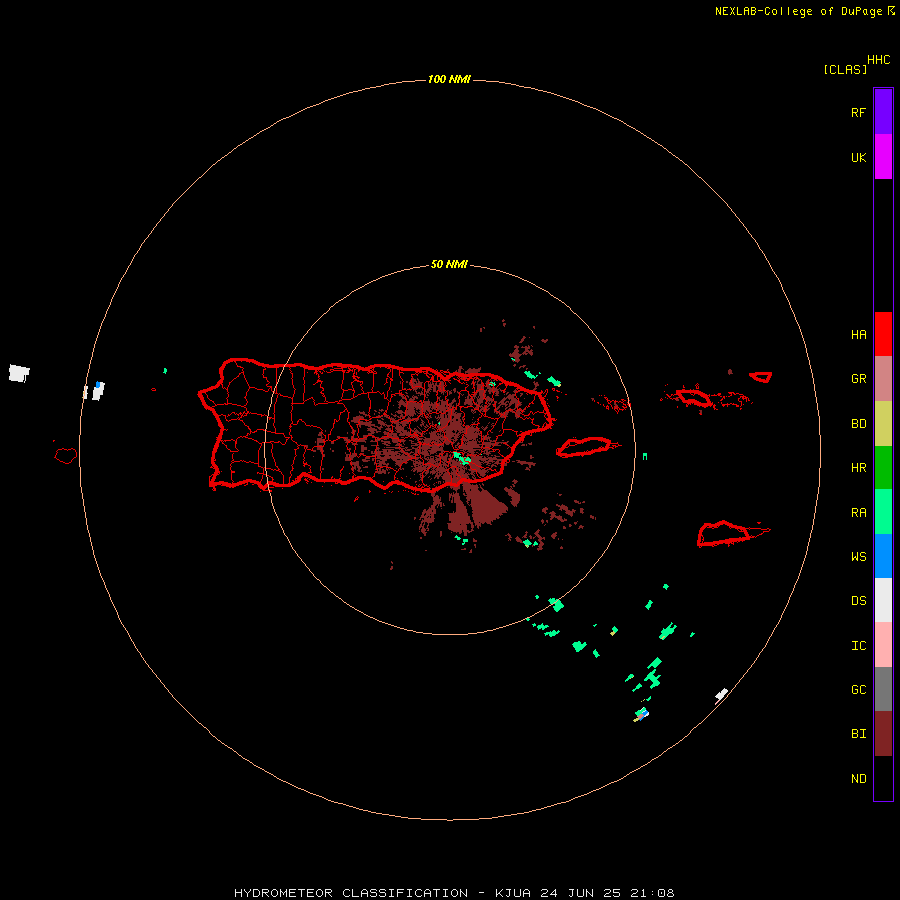Screen dimensions: 900x900
Task: Choose the light pink IC legend swatch
Action: [x=883, y=645]
